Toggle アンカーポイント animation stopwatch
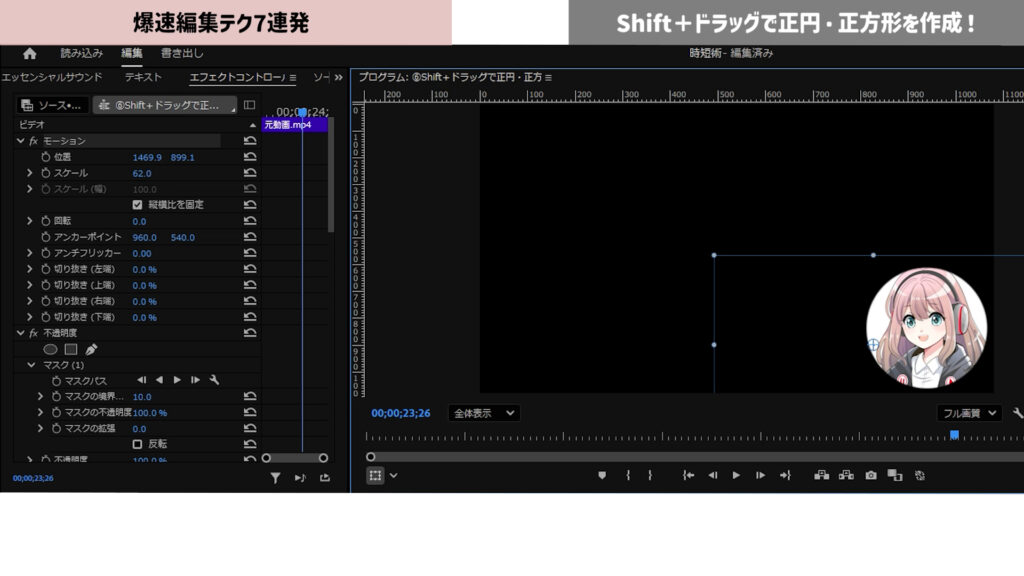This screenshot has height=576, width=1024. pos(46,237)
